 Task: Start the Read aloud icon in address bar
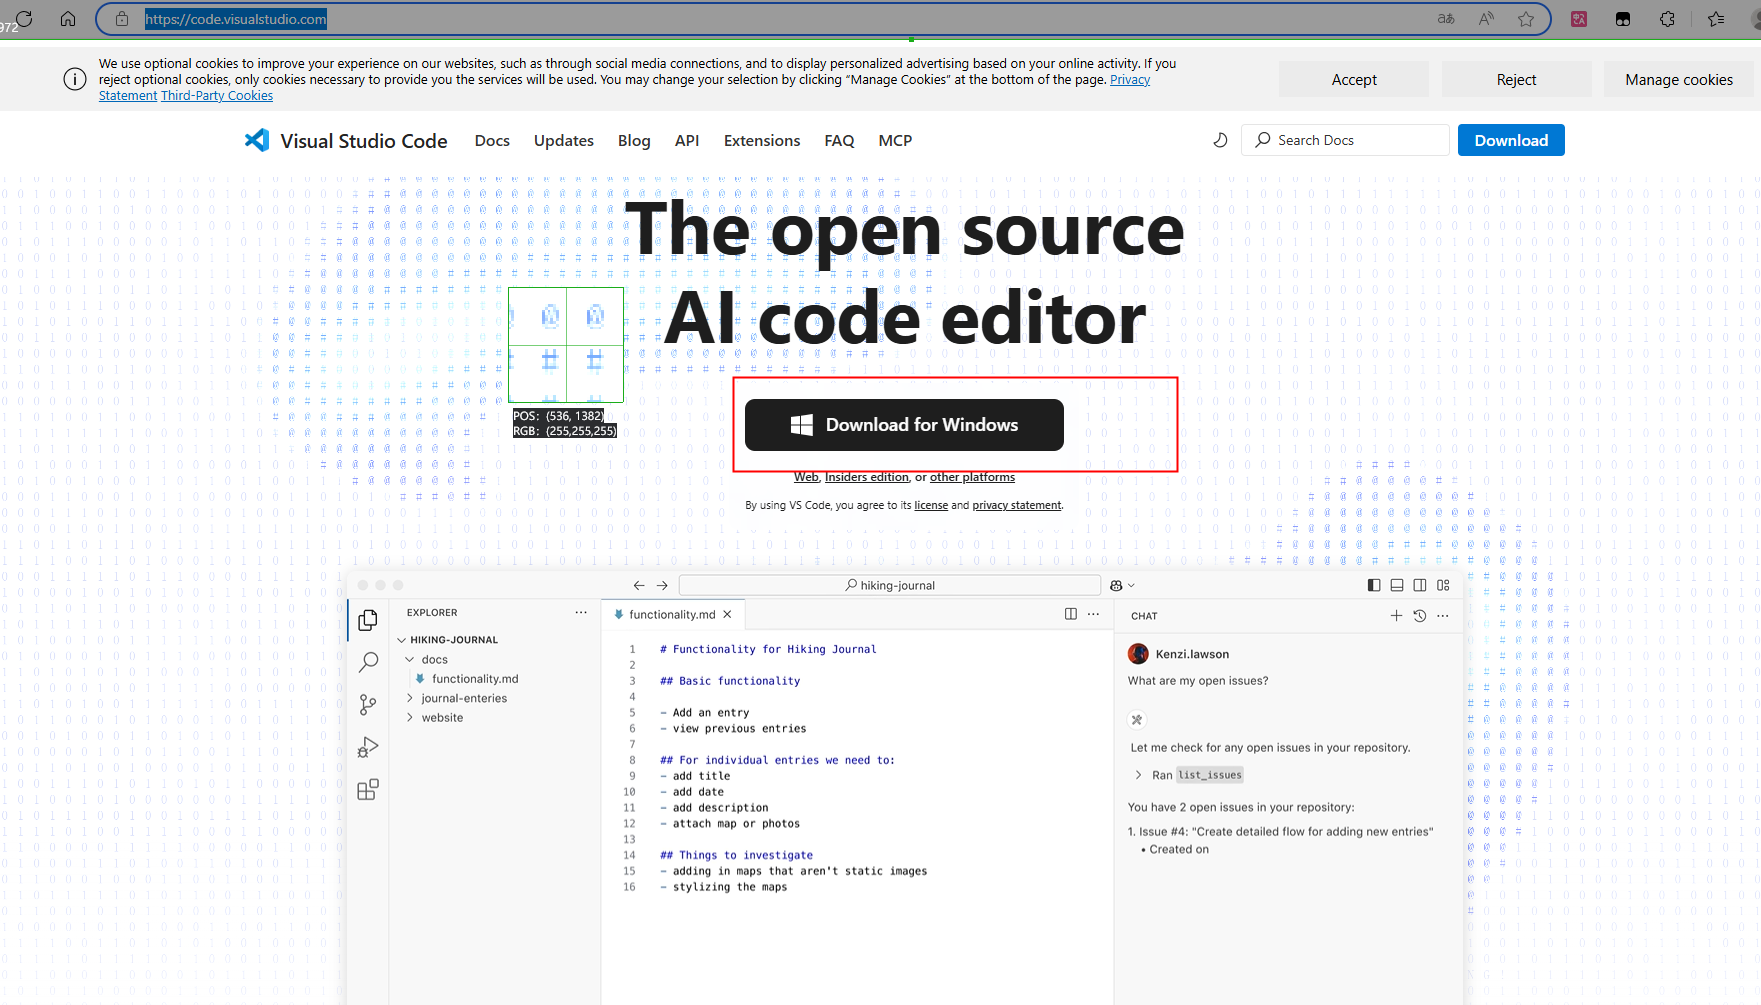click(1487, 19)
